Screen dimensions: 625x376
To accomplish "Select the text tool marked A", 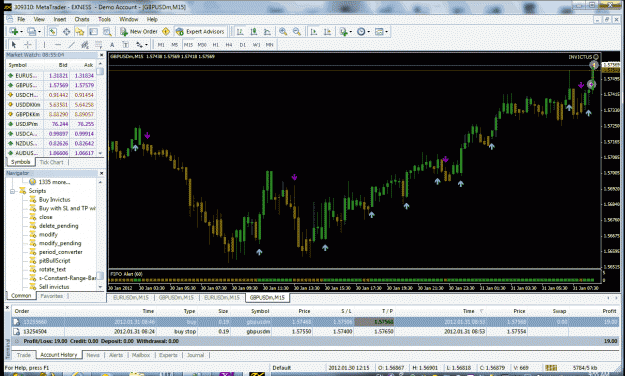I will (x=112, y=45).
